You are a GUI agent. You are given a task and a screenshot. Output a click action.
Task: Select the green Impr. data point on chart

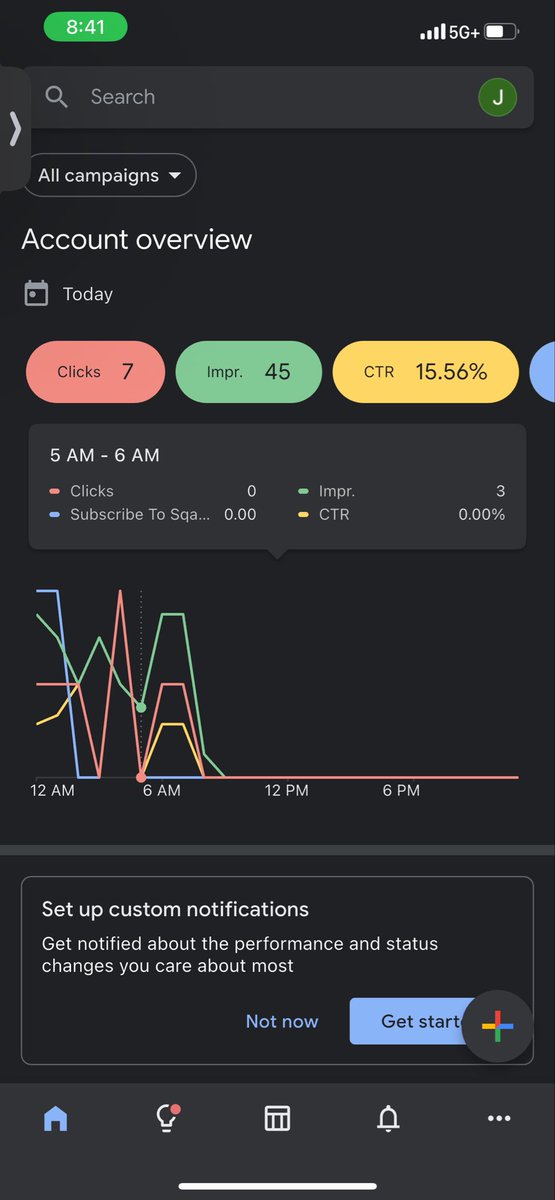tap(141, 707)
